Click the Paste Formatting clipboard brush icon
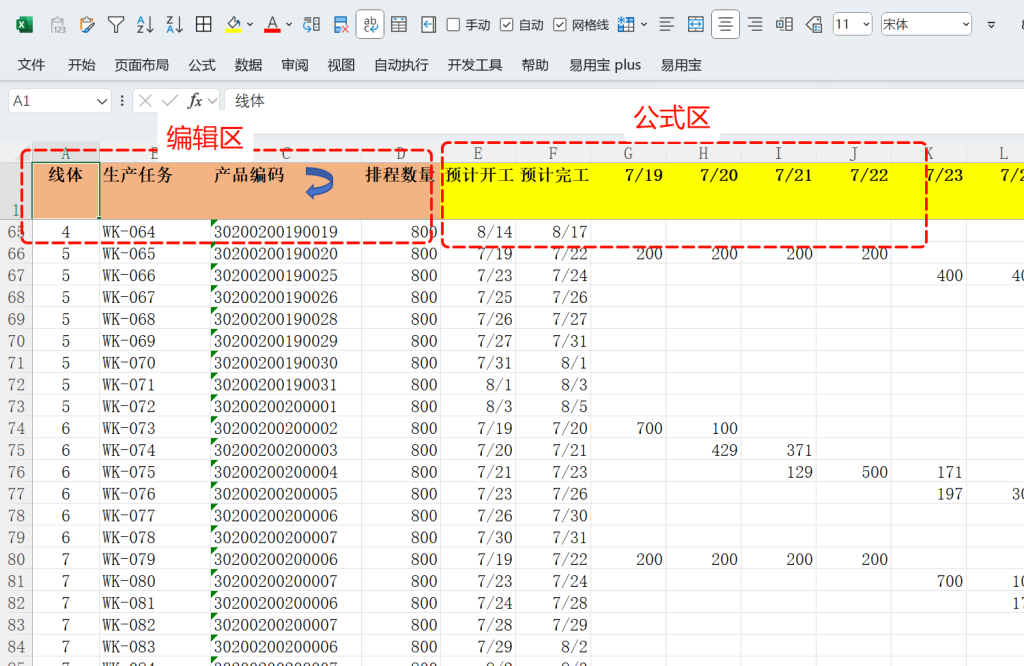The width and height of the screenshot is (1024, 666). (87, 25)
